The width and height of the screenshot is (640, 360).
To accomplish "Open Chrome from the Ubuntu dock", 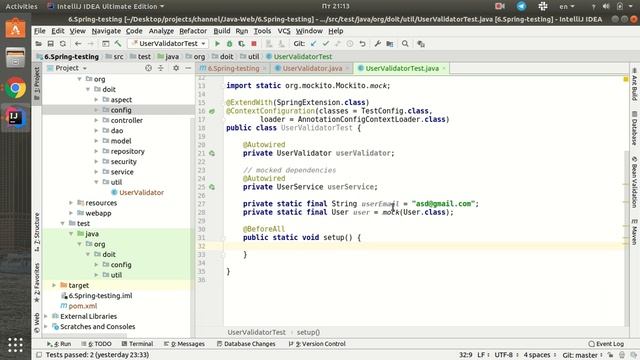I will 16,88.
